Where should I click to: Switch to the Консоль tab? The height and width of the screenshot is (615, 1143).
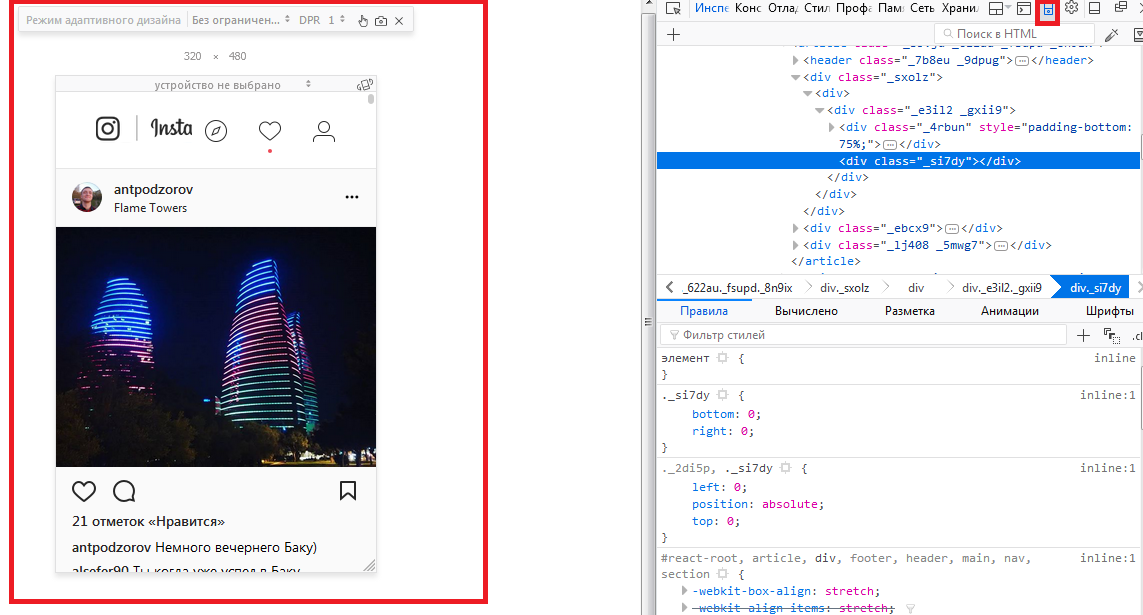point(747,8)
